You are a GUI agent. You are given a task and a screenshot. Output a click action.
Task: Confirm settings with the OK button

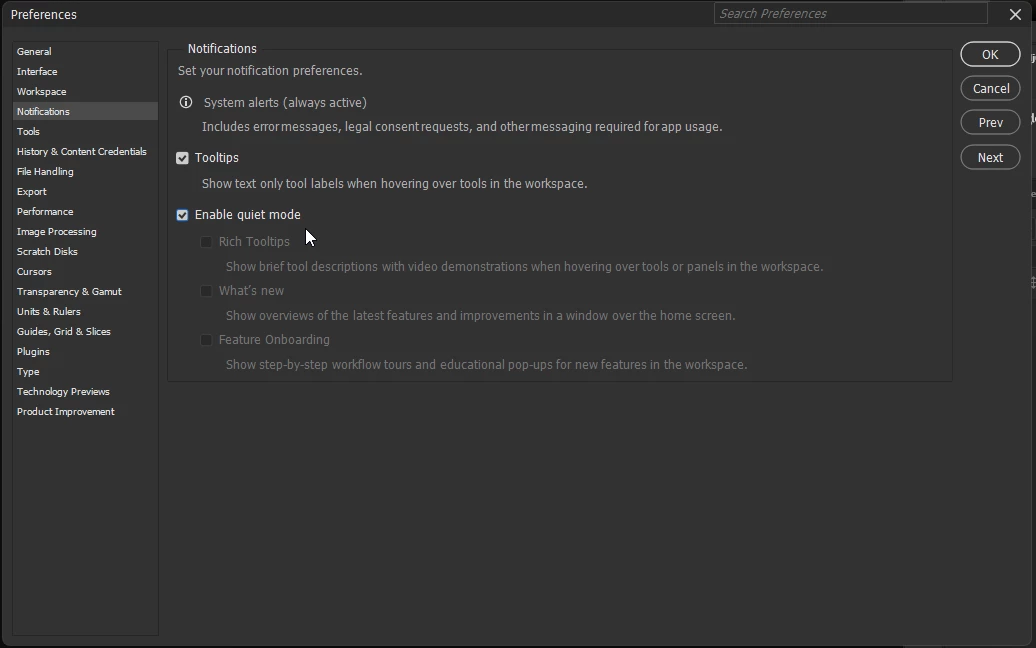[990, 54]
